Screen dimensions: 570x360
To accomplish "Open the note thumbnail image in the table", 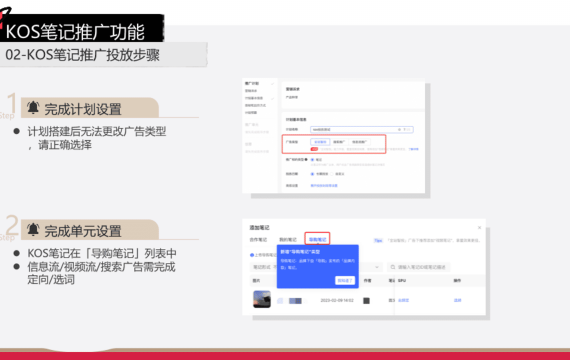I will point(262,299).
